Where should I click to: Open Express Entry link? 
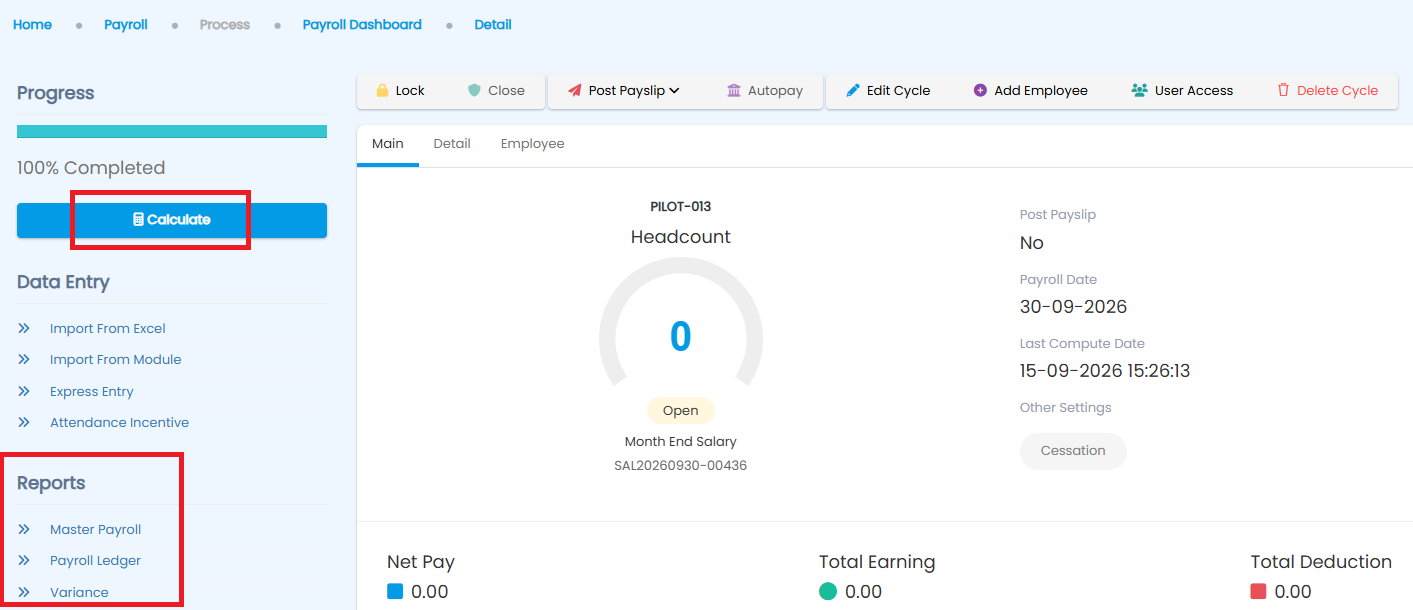click(92, 391)
